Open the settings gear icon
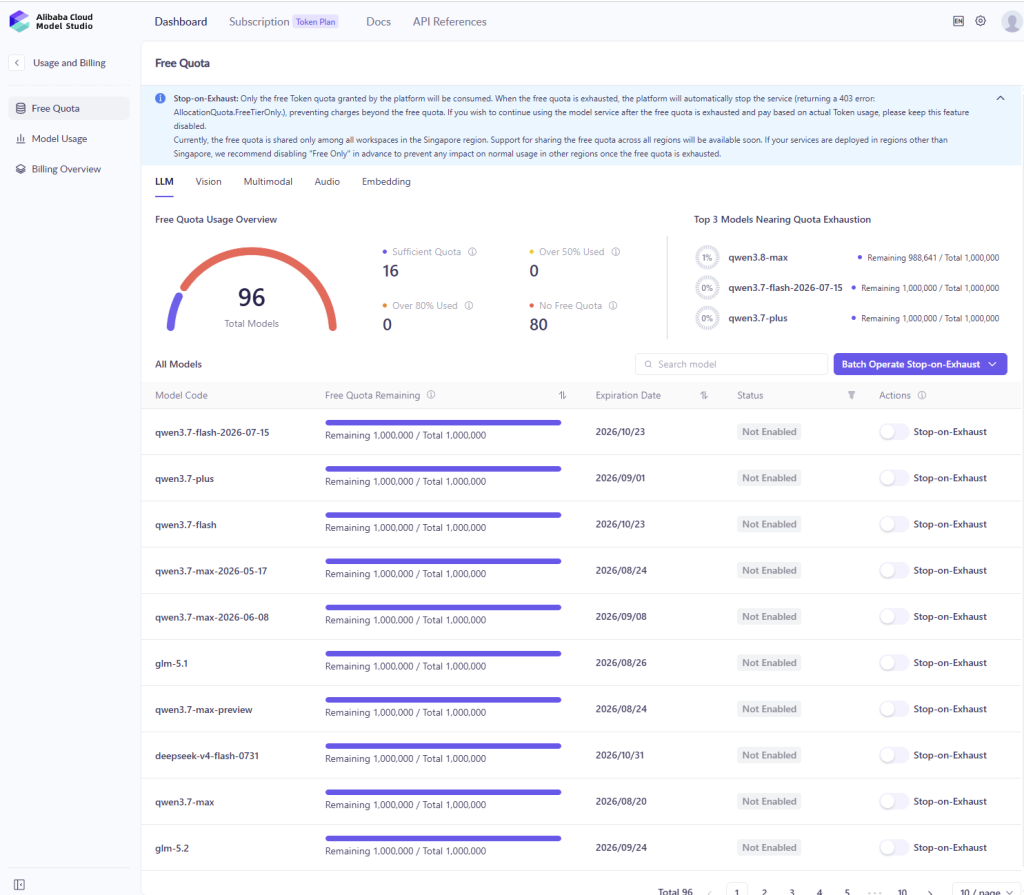This screenshot has width=1024, height=895. point(980,21)
